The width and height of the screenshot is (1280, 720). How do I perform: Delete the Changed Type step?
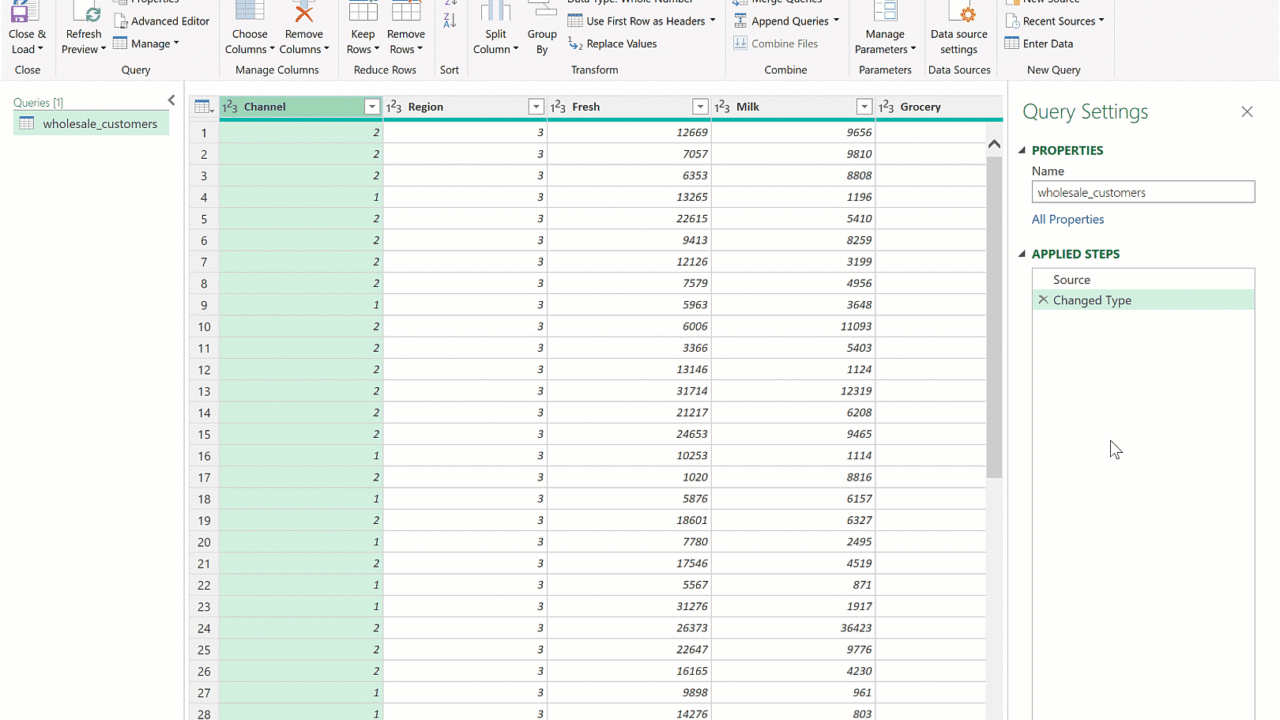click(x=1043, y=300)
